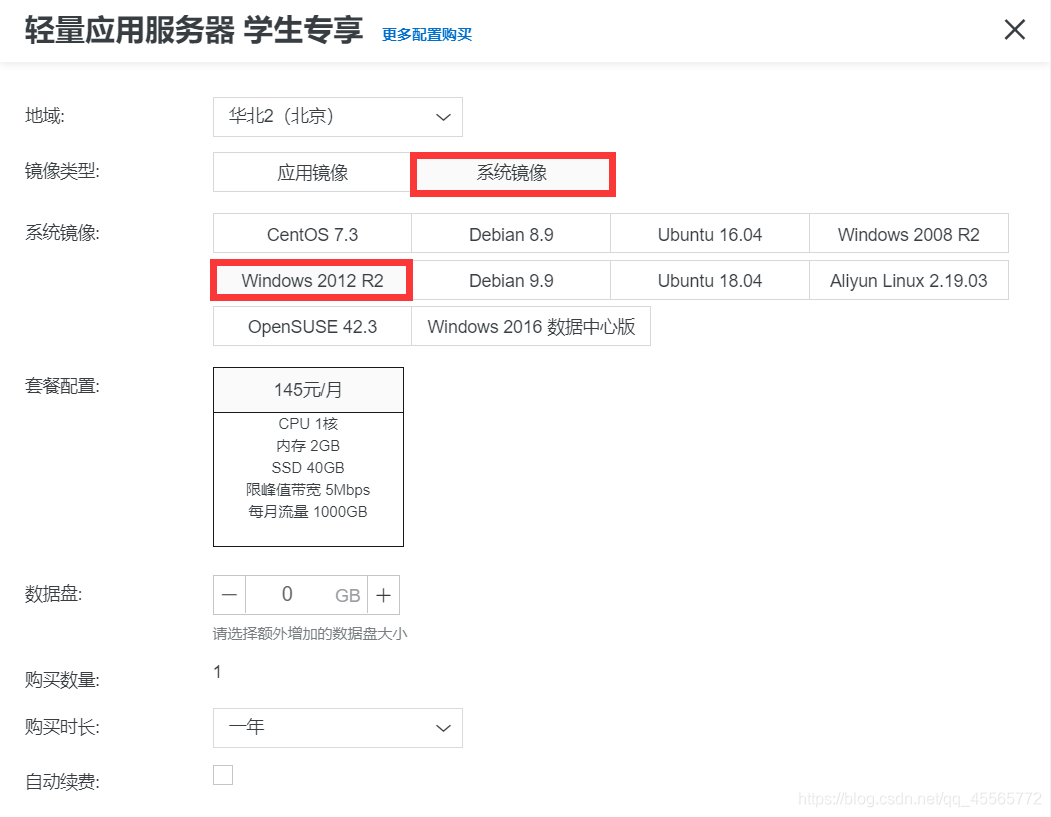
Task: Increase data disk size with plus button
Action: (x=383, y=594)
